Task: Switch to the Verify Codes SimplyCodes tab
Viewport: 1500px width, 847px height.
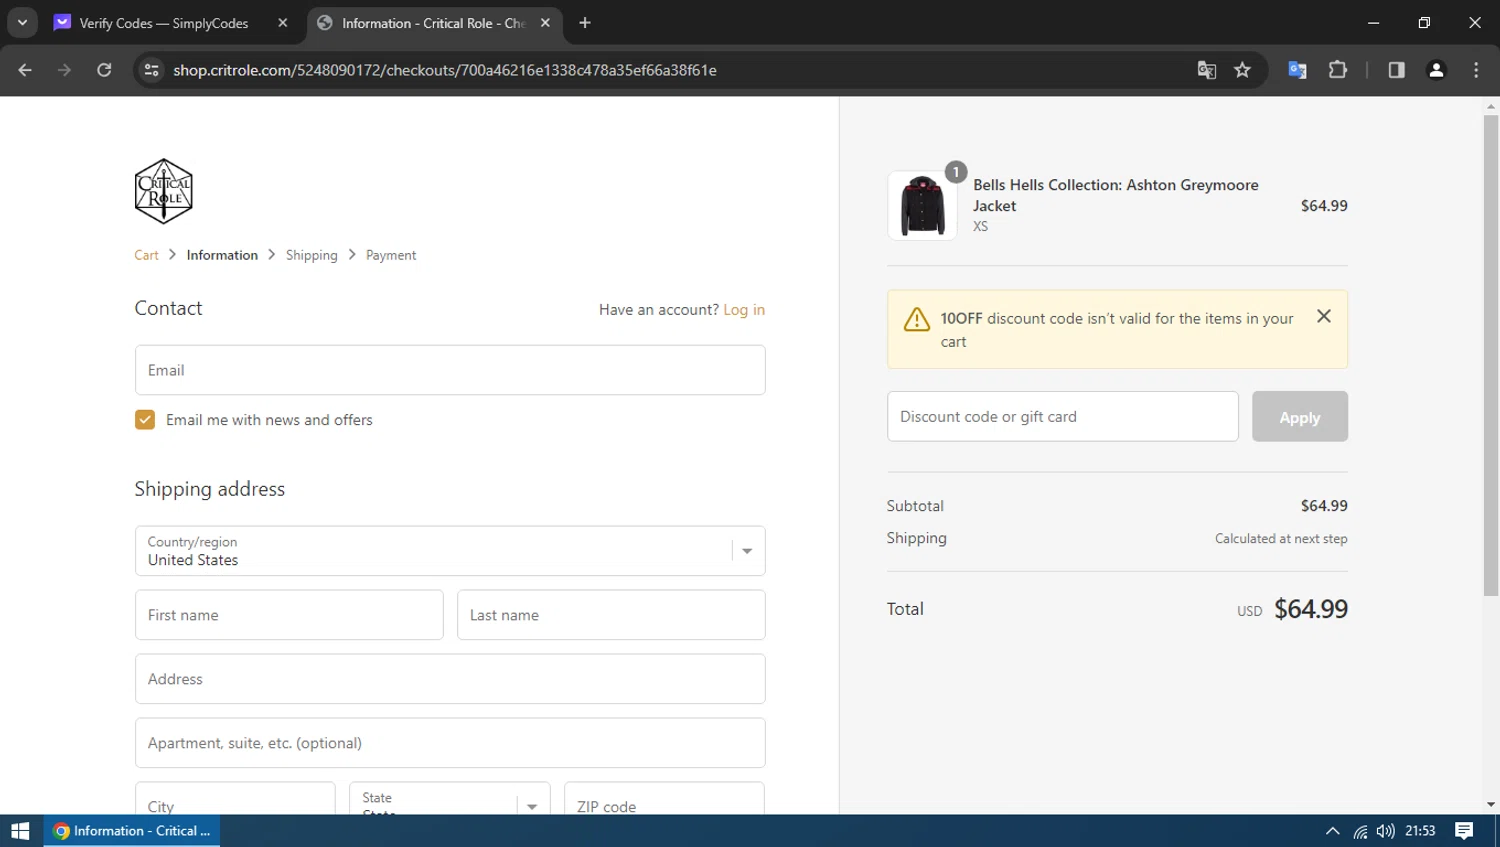Action: click(165, 23)
